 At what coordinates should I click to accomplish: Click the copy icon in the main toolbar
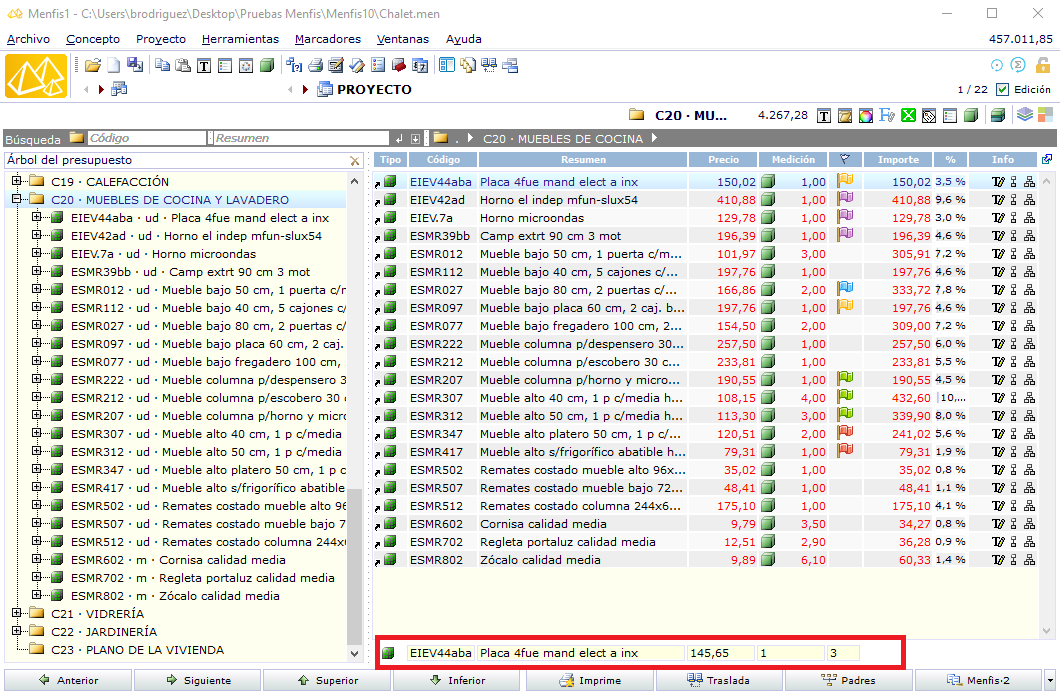click(x=162, y=66)
